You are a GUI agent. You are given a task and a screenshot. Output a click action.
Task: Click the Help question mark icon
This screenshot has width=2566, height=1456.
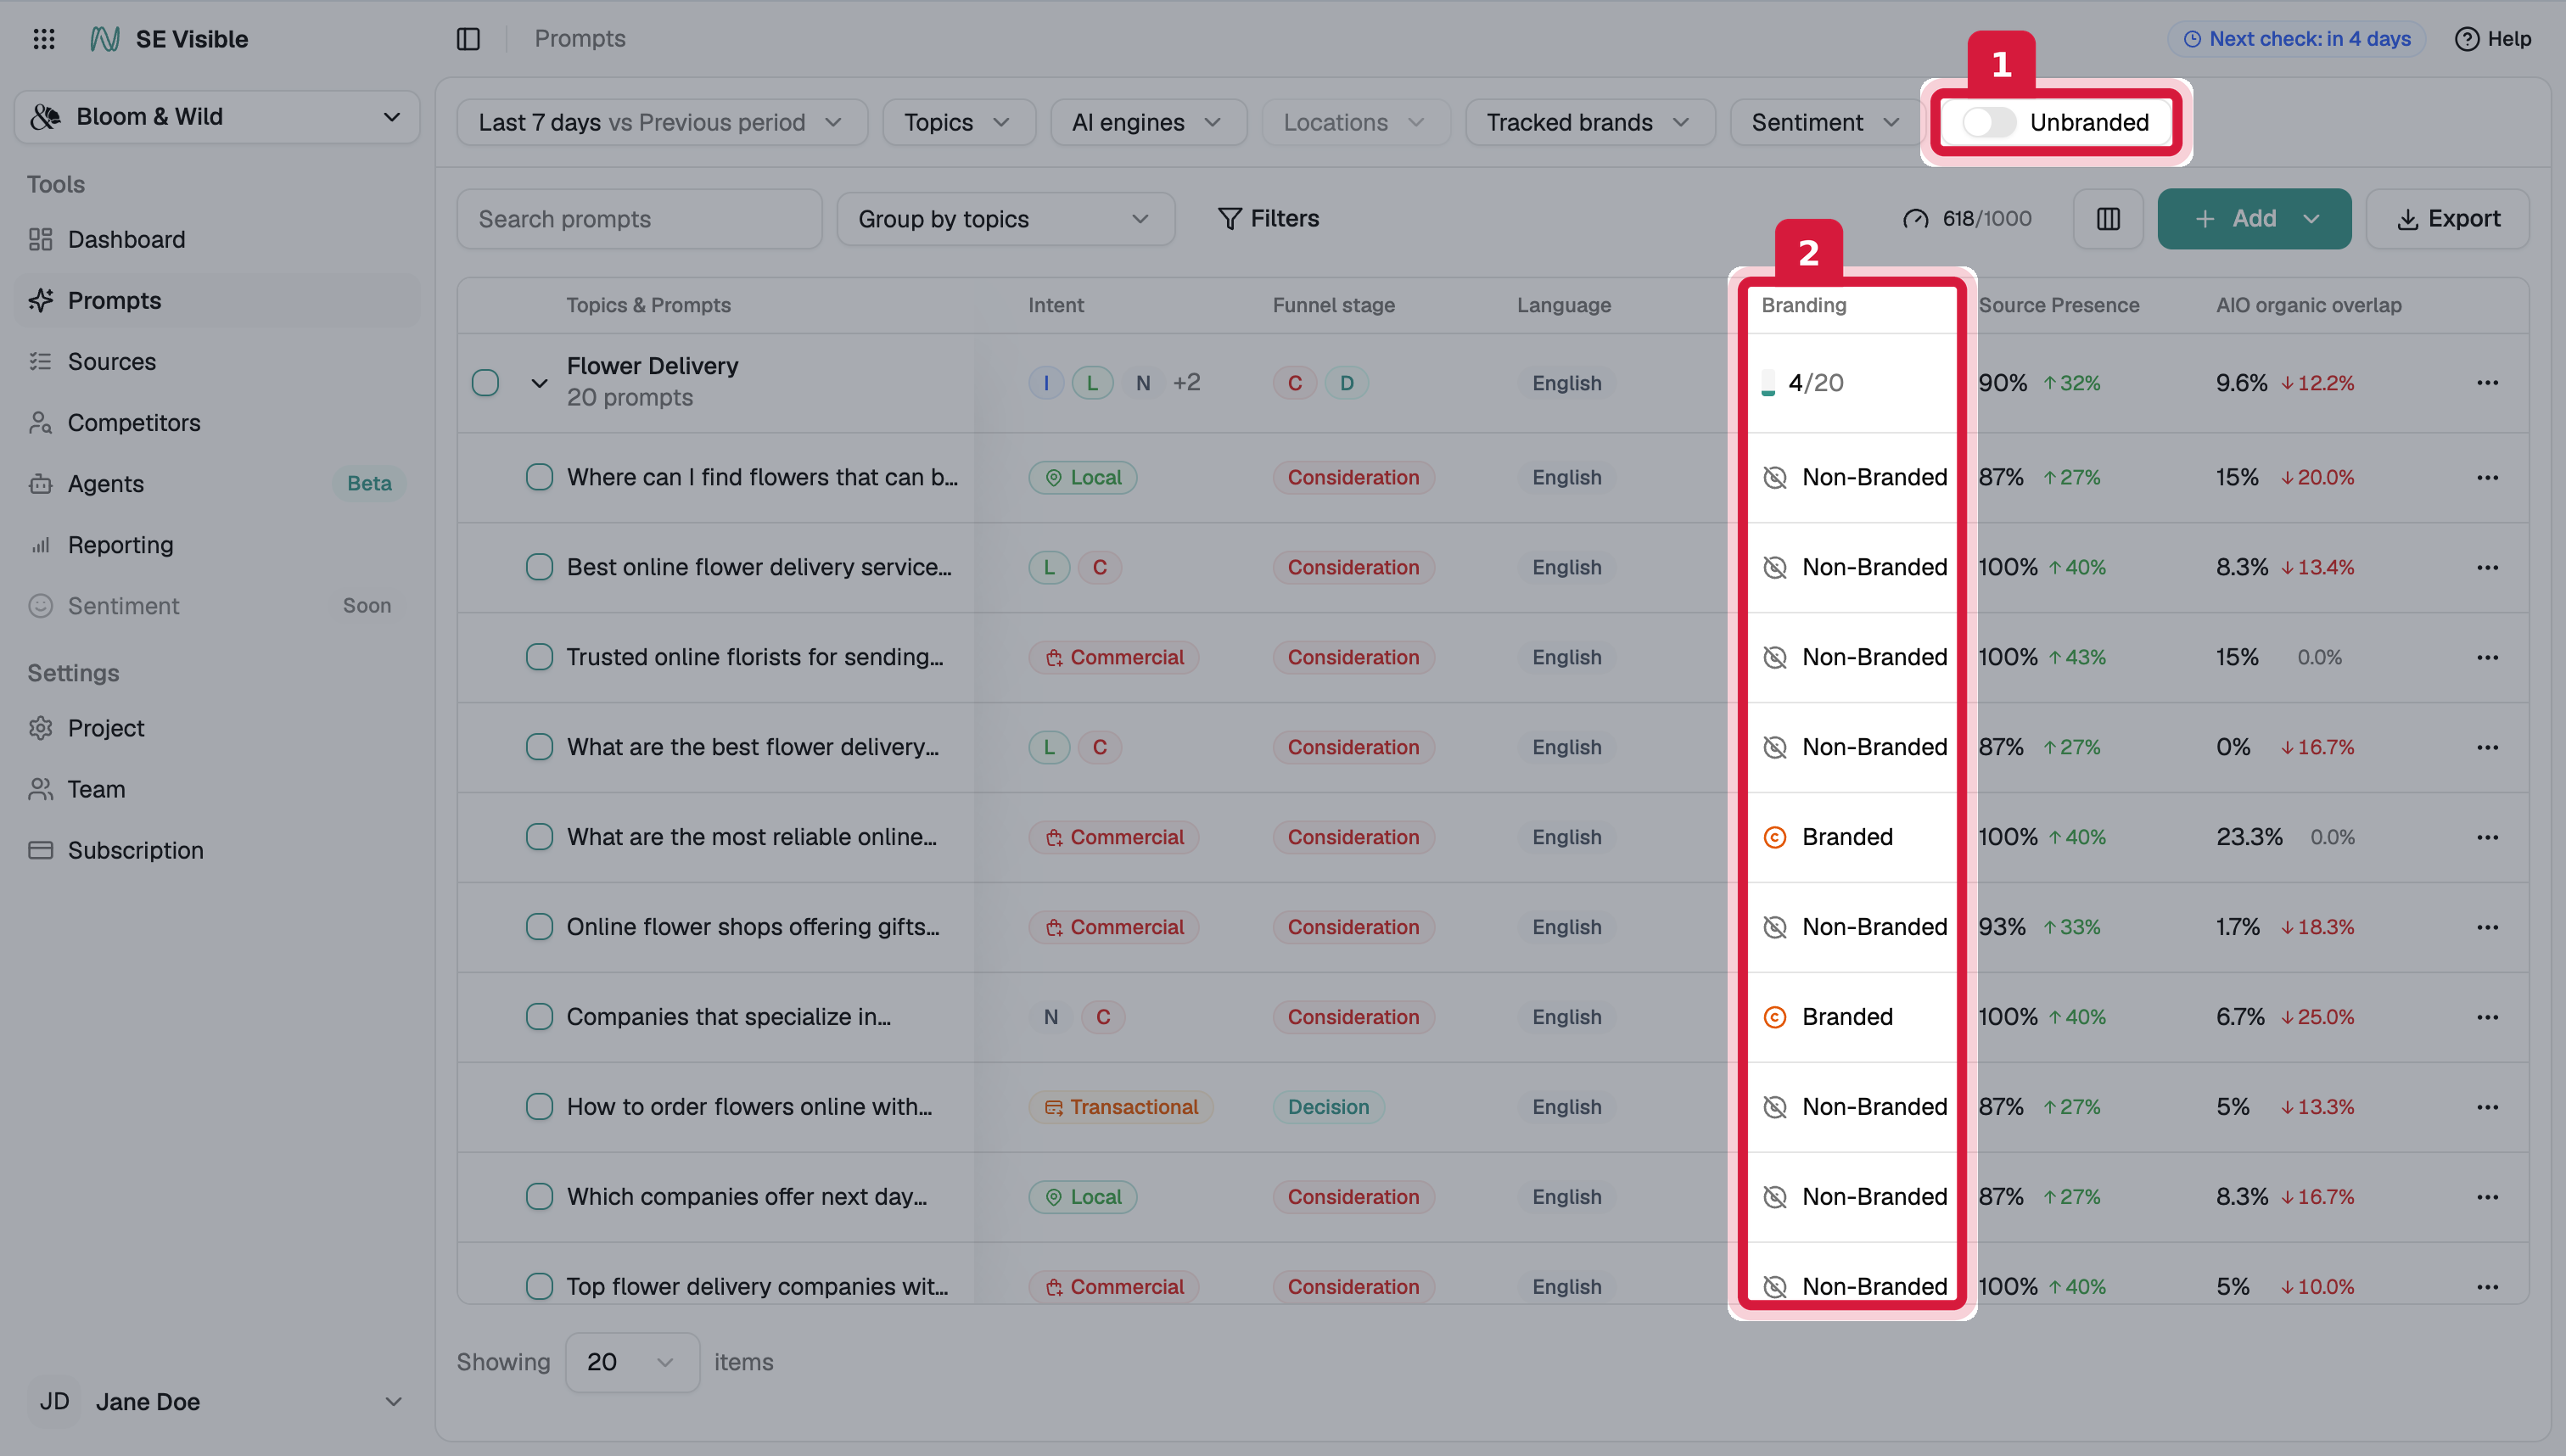pyautogui.click(x=2466, y=38)
